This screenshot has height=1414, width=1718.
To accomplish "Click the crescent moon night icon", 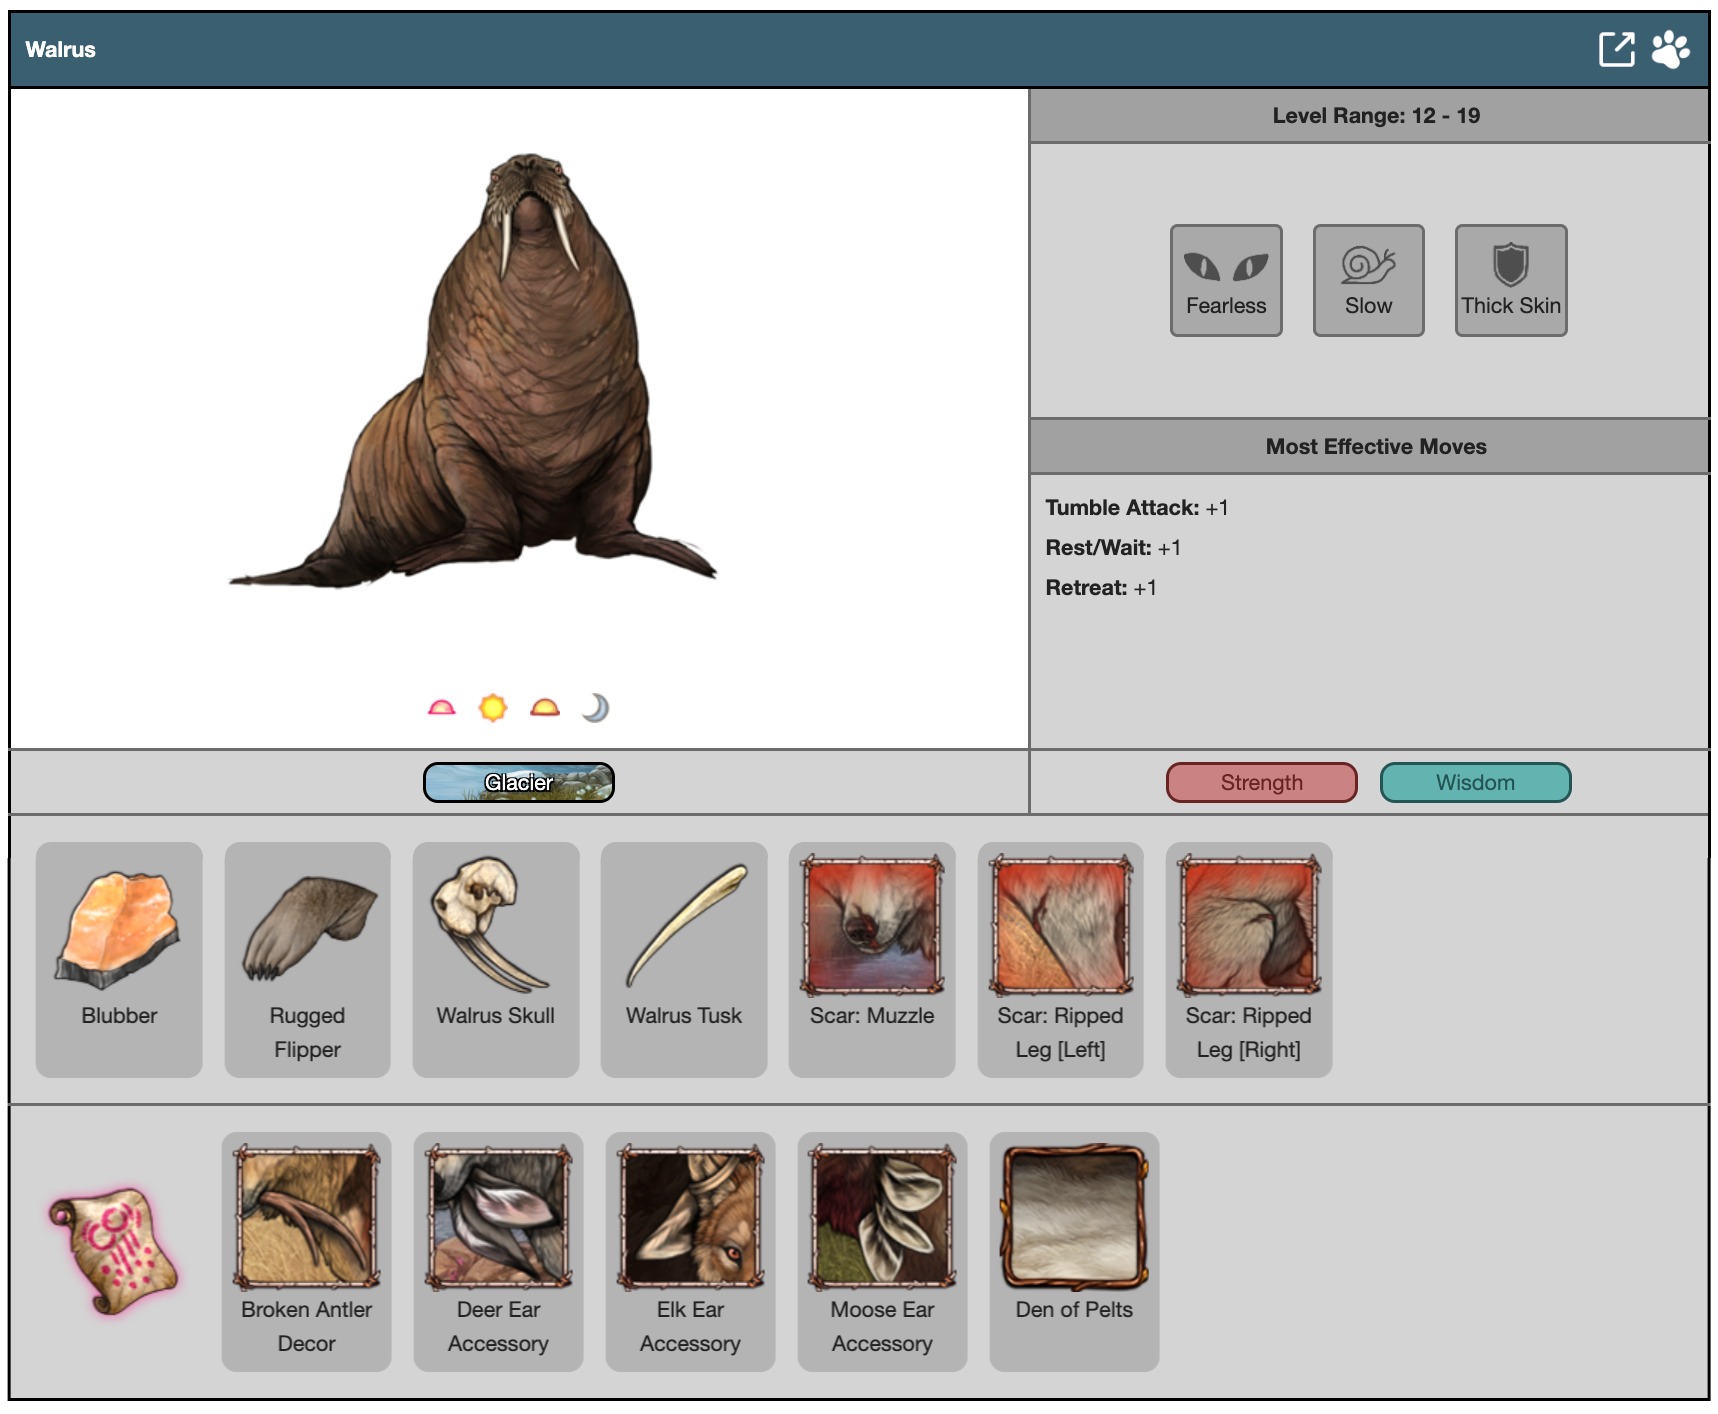I will click(x=595, y=708).
